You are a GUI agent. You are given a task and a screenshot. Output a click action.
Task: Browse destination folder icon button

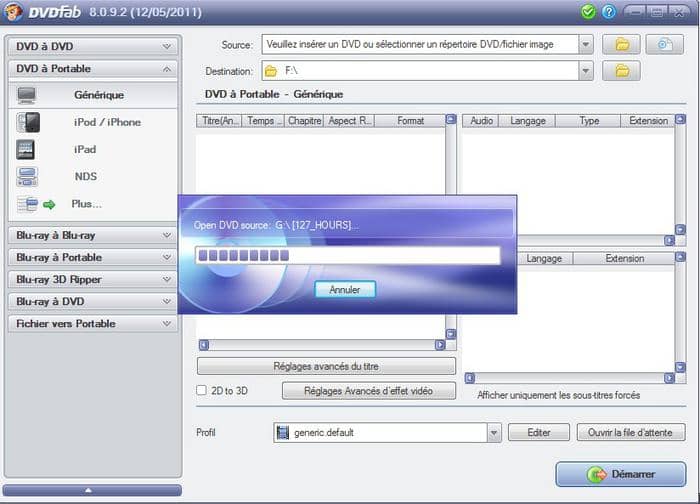pos(622,71)
